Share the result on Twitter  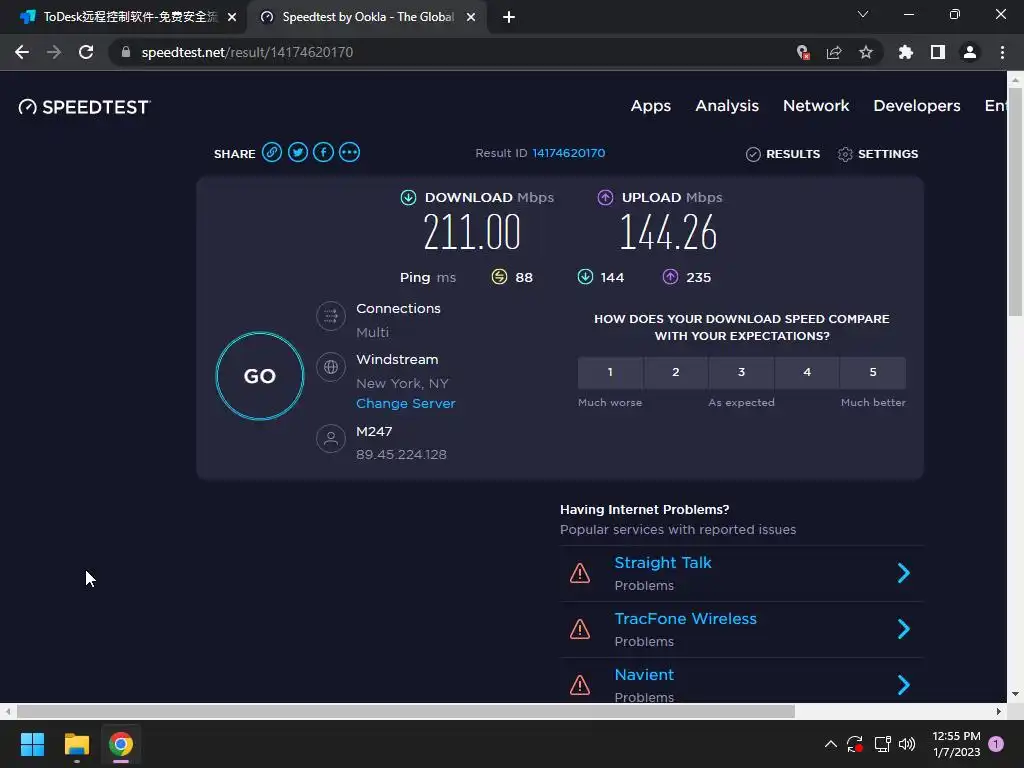click(298, 153)
